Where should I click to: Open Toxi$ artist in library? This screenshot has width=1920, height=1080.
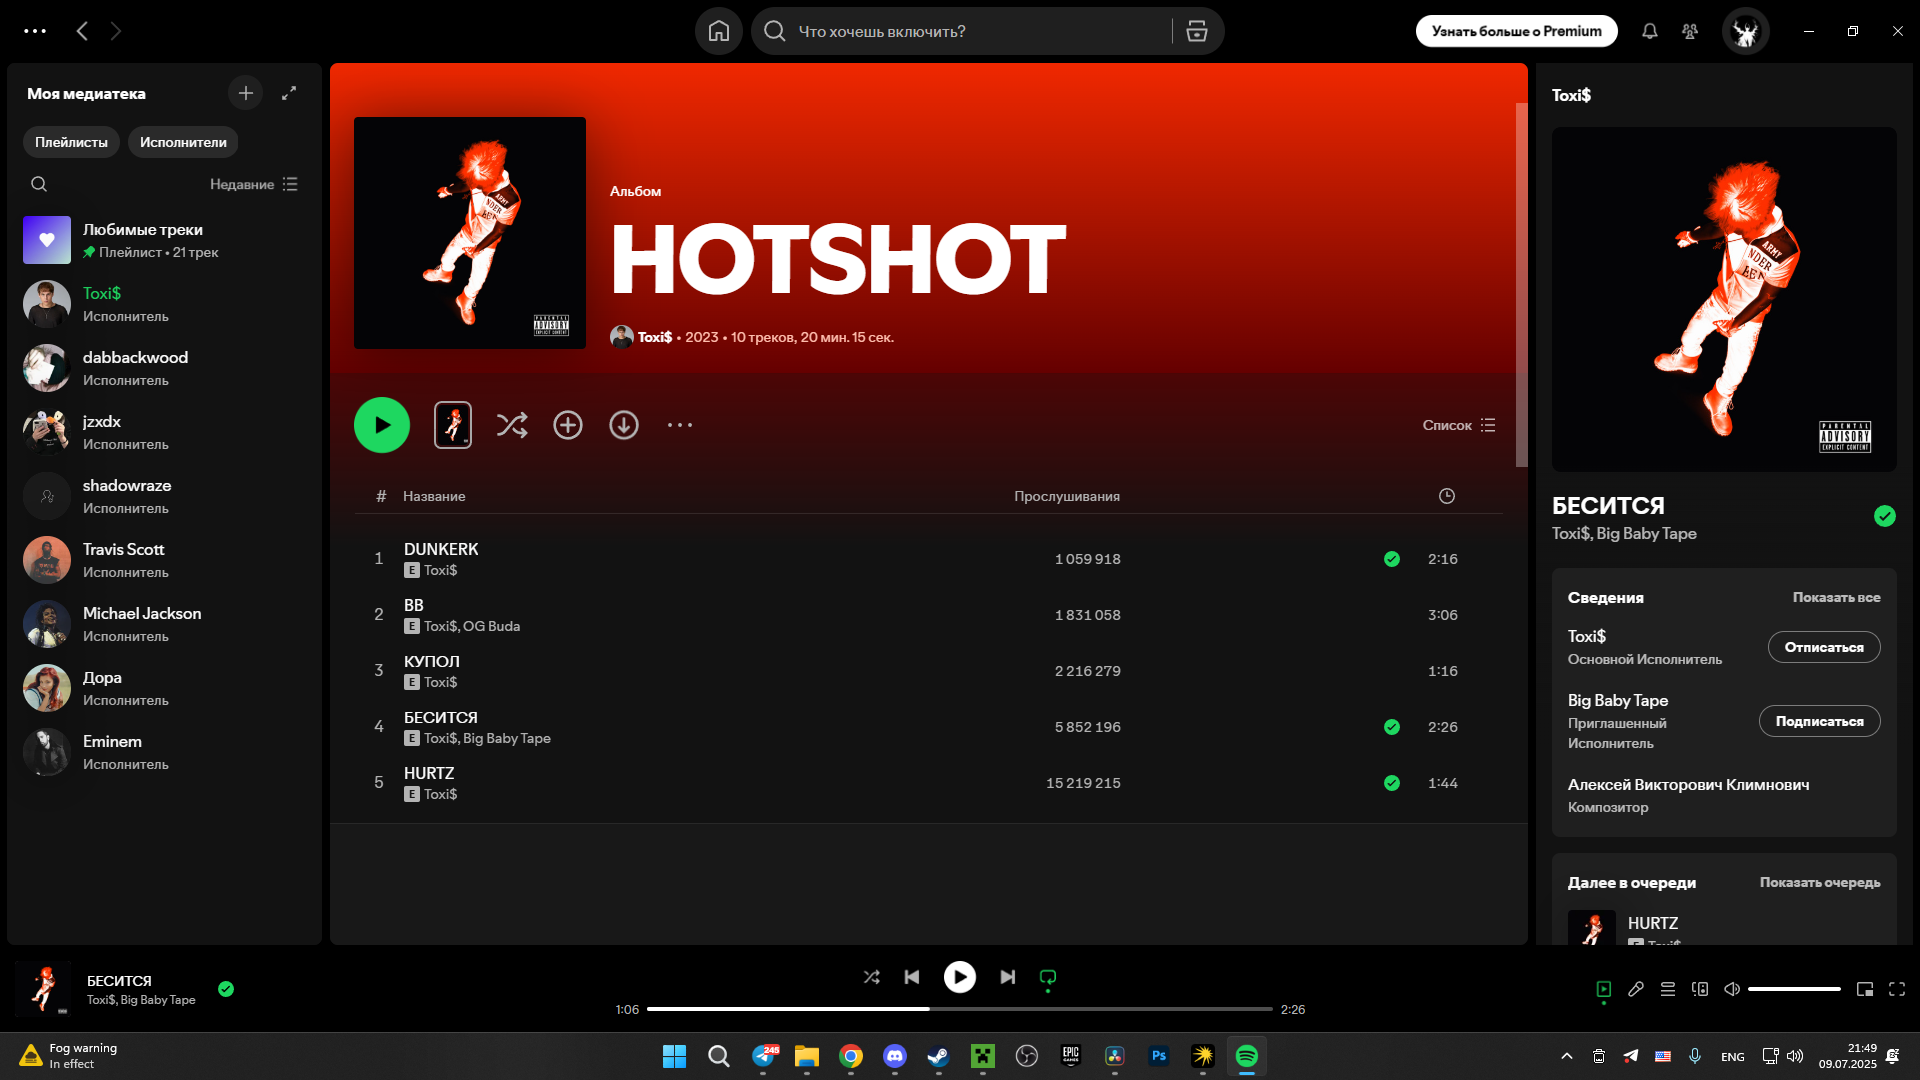pos(164,304)
